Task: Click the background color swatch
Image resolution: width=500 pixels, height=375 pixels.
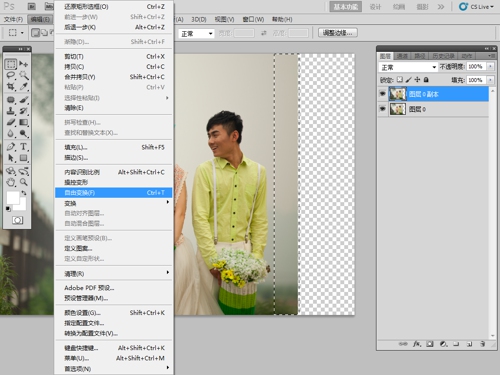Action: (22, 206)
